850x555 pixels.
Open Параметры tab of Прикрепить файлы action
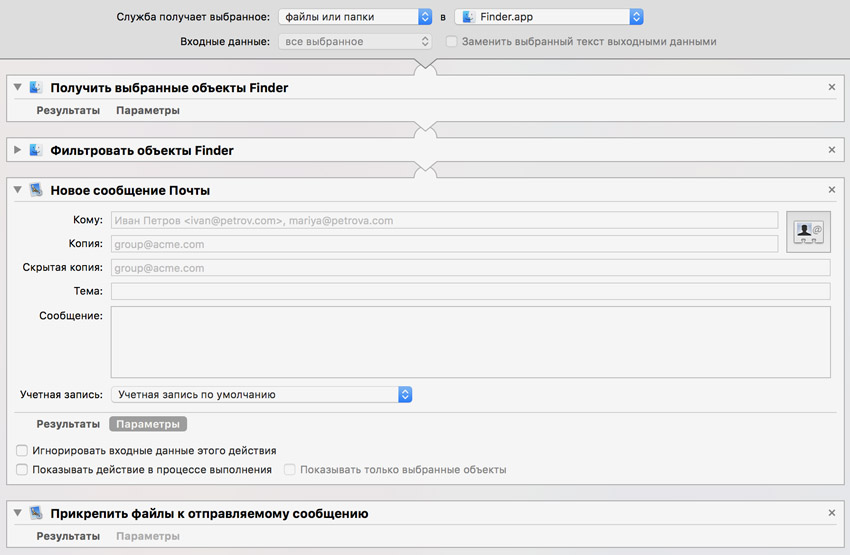[148, 536]
